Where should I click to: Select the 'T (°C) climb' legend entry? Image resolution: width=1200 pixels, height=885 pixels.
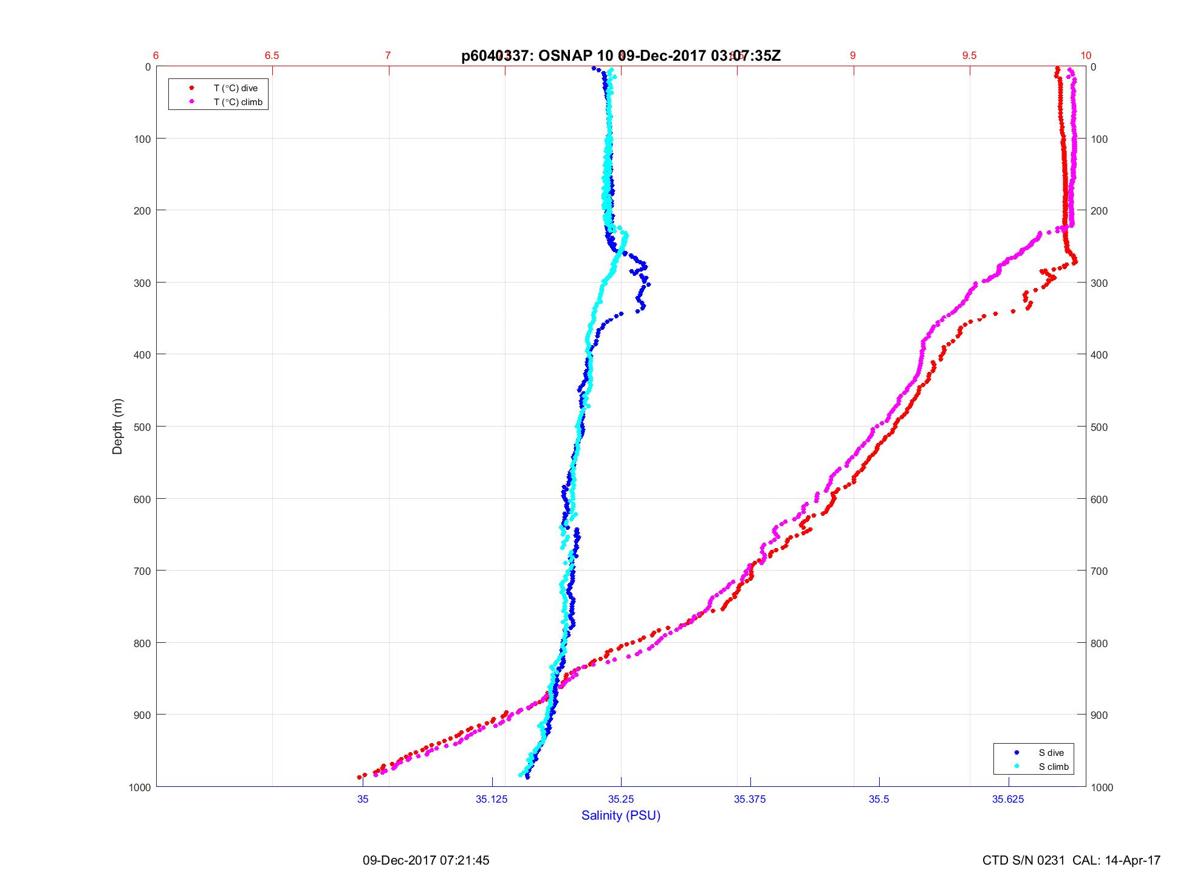click(x=240, y=102)
